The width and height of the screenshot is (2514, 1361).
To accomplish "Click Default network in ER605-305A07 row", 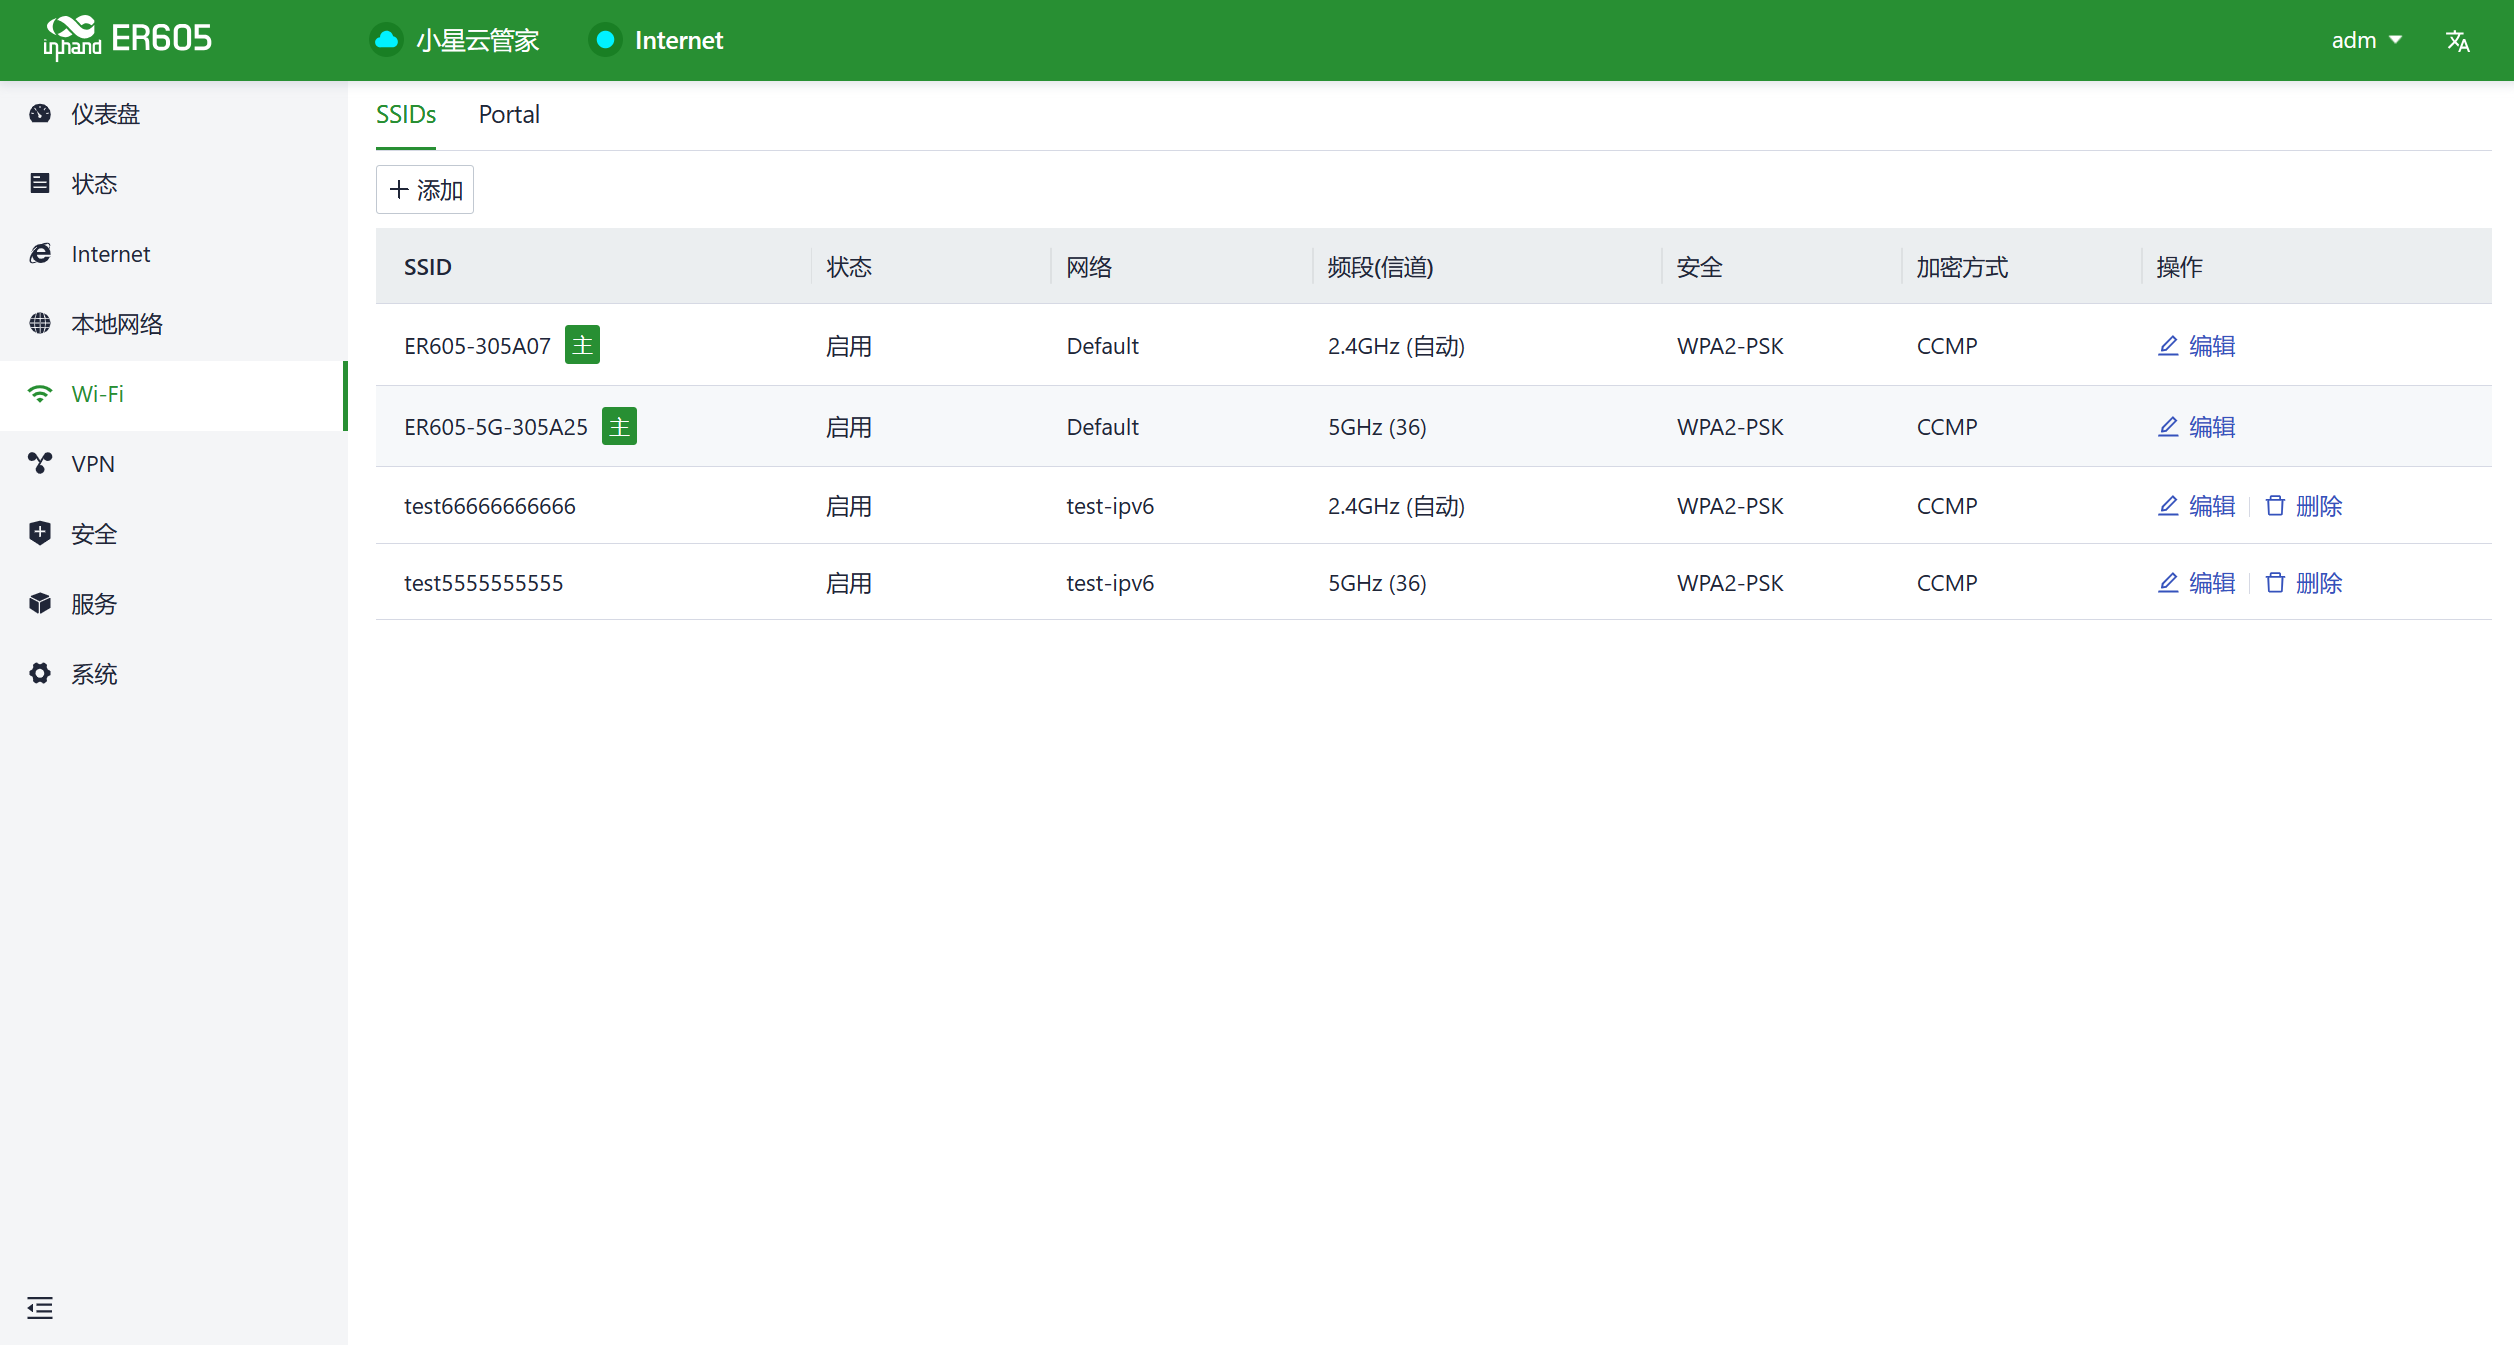I will pos(1102,346).
